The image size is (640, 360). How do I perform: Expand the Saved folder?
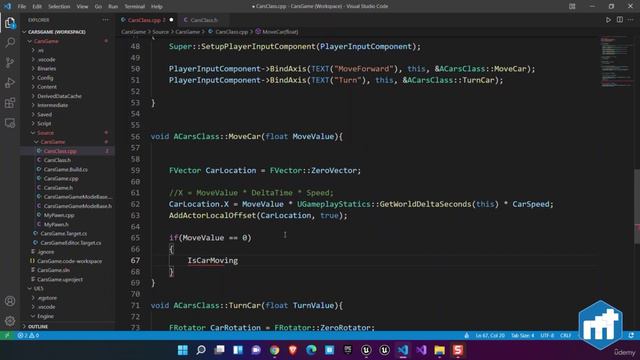tap(44, 114)
